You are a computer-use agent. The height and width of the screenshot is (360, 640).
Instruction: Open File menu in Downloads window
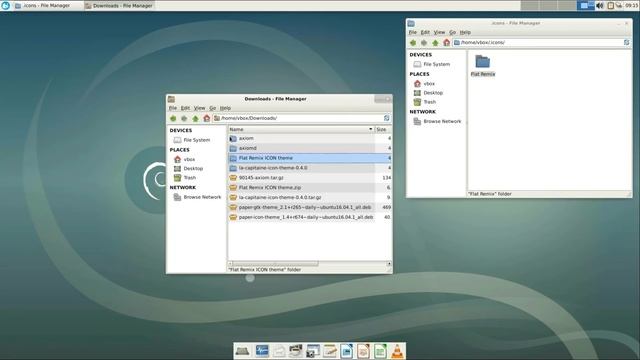tap(173, 108)
